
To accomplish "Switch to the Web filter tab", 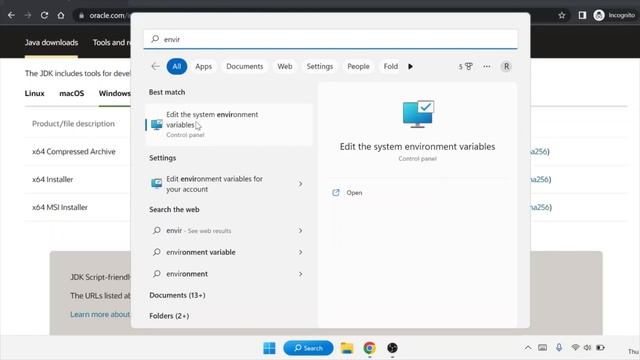I will (x=285, y=67).
